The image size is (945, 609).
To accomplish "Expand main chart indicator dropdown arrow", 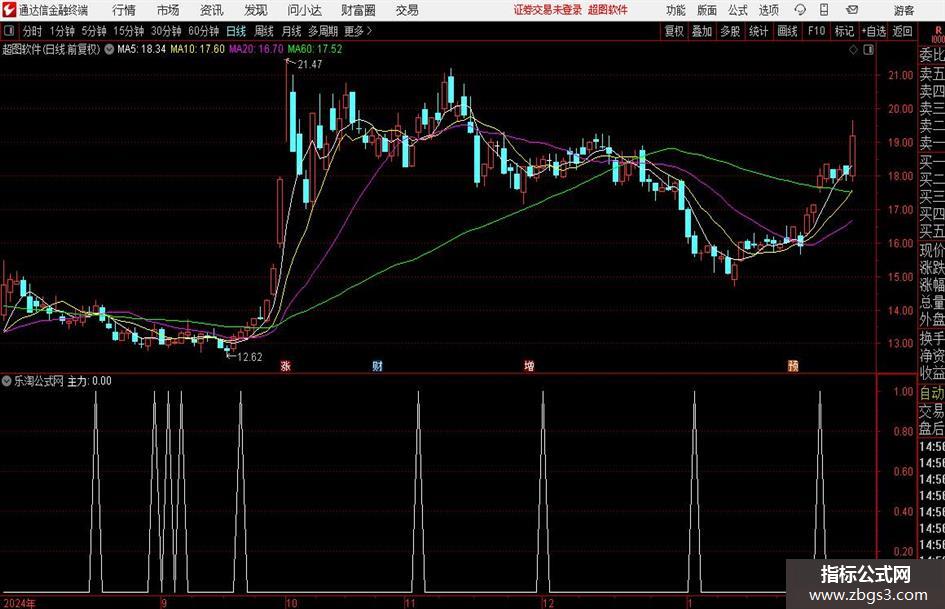I will pyautogui.click(x=109, y=49).
